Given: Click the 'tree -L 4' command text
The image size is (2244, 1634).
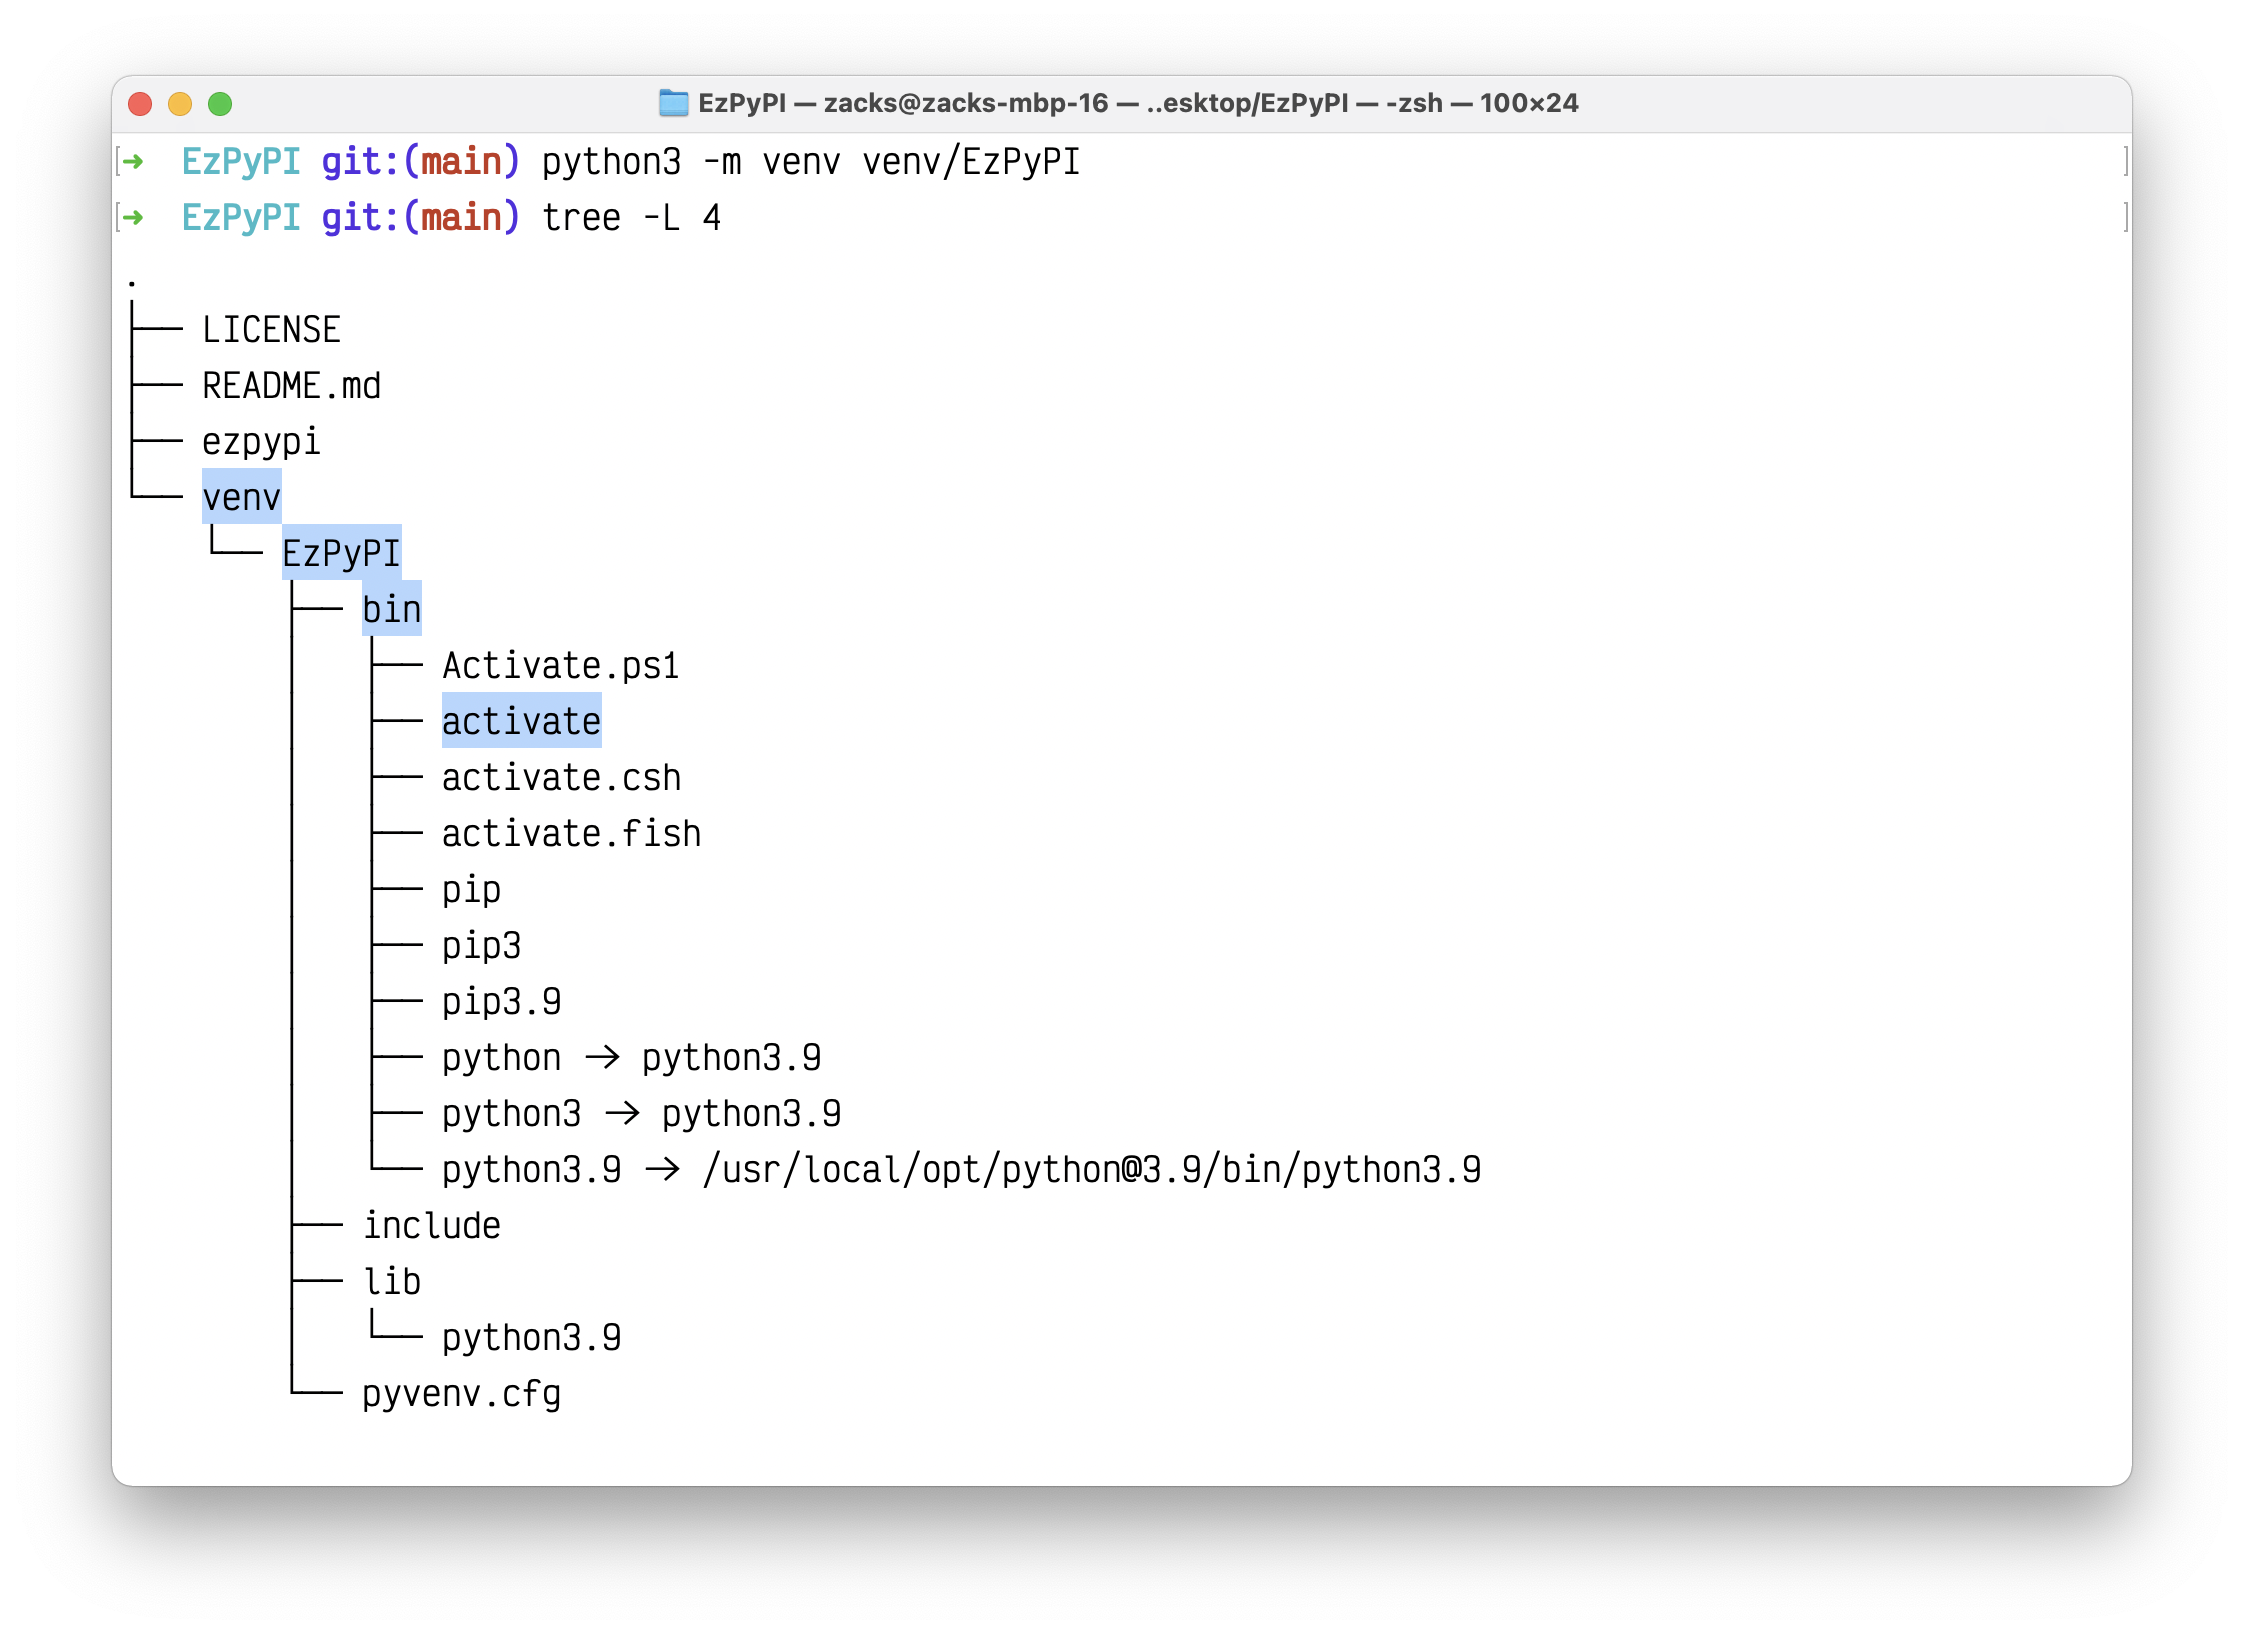Looking at the screenshot, I should [x=631, y=217].
